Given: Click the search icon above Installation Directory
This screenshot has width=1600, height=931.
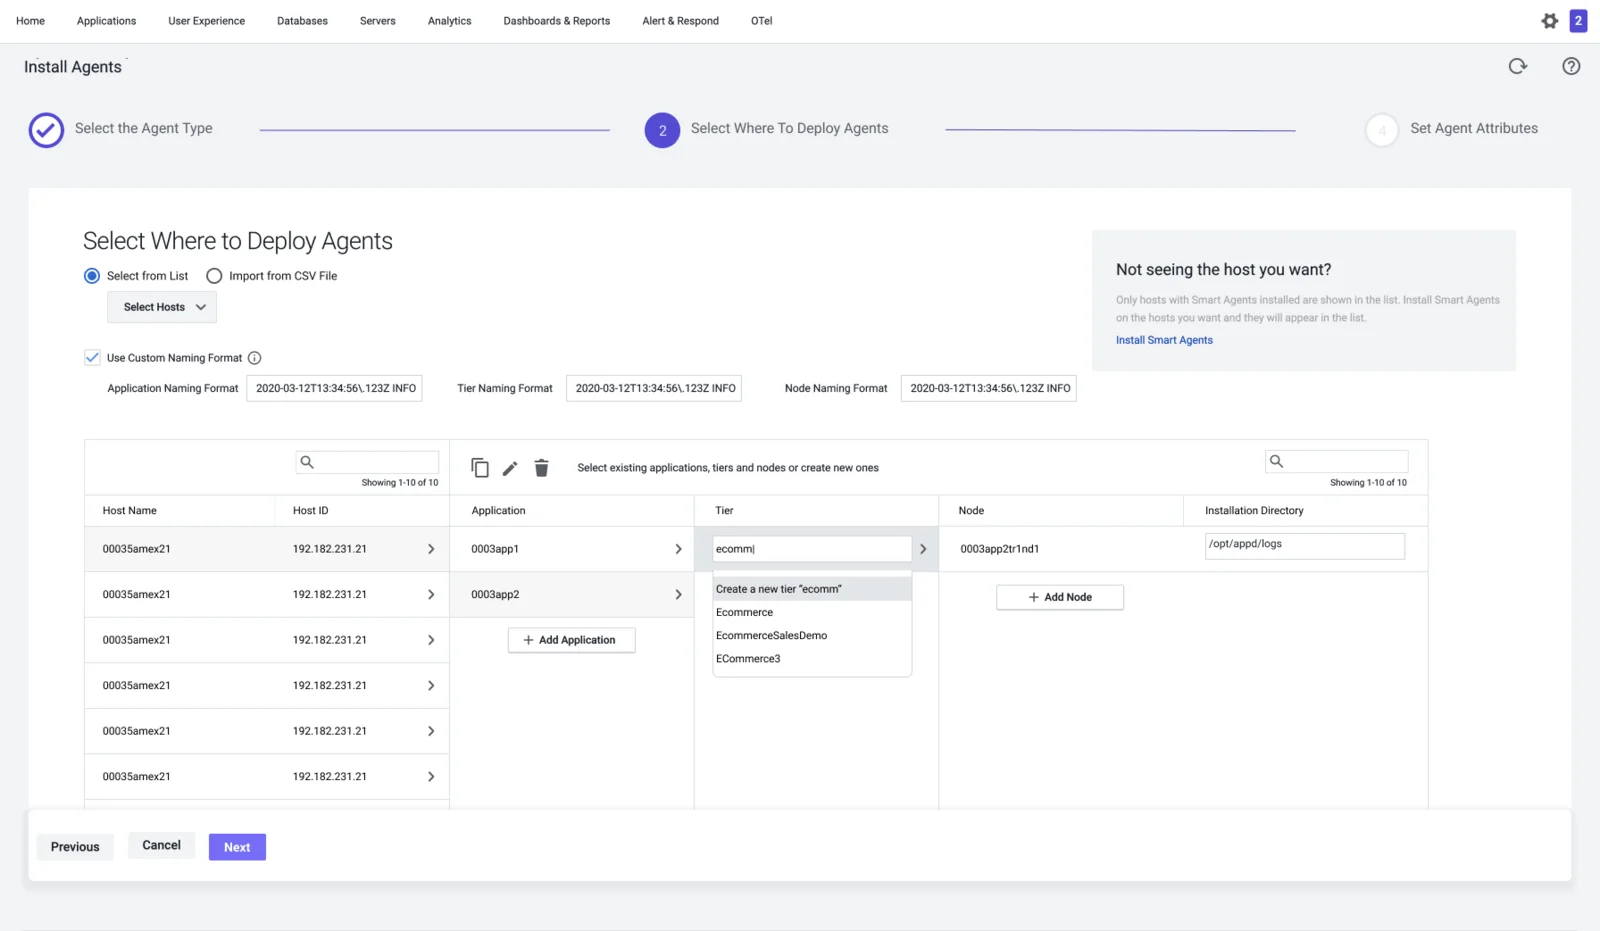Looking at the screenshot, I should click(1276, 461).
